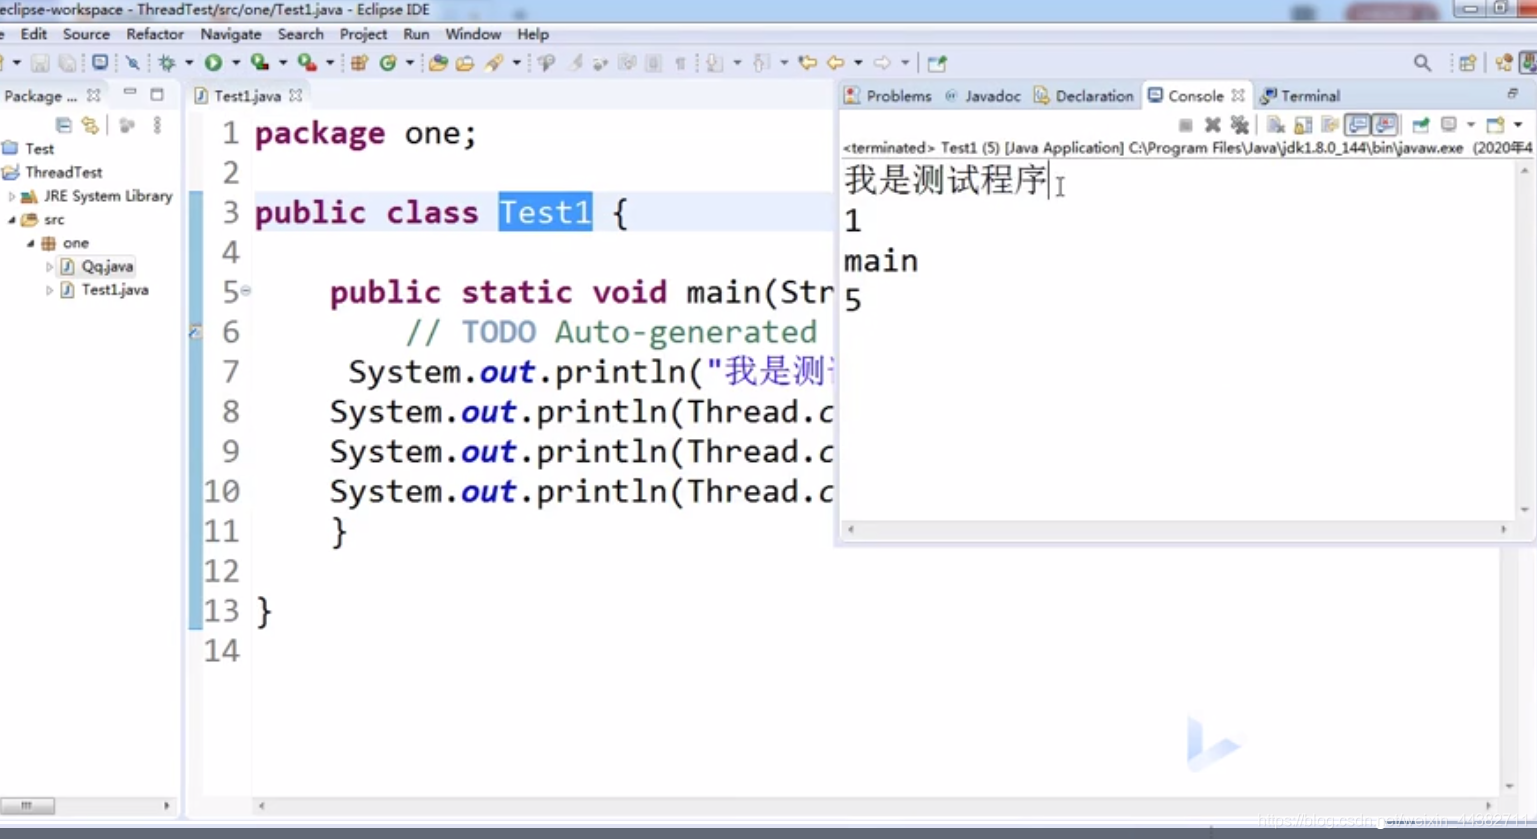Open the Run button dropdown arrow

coord(236,63)
